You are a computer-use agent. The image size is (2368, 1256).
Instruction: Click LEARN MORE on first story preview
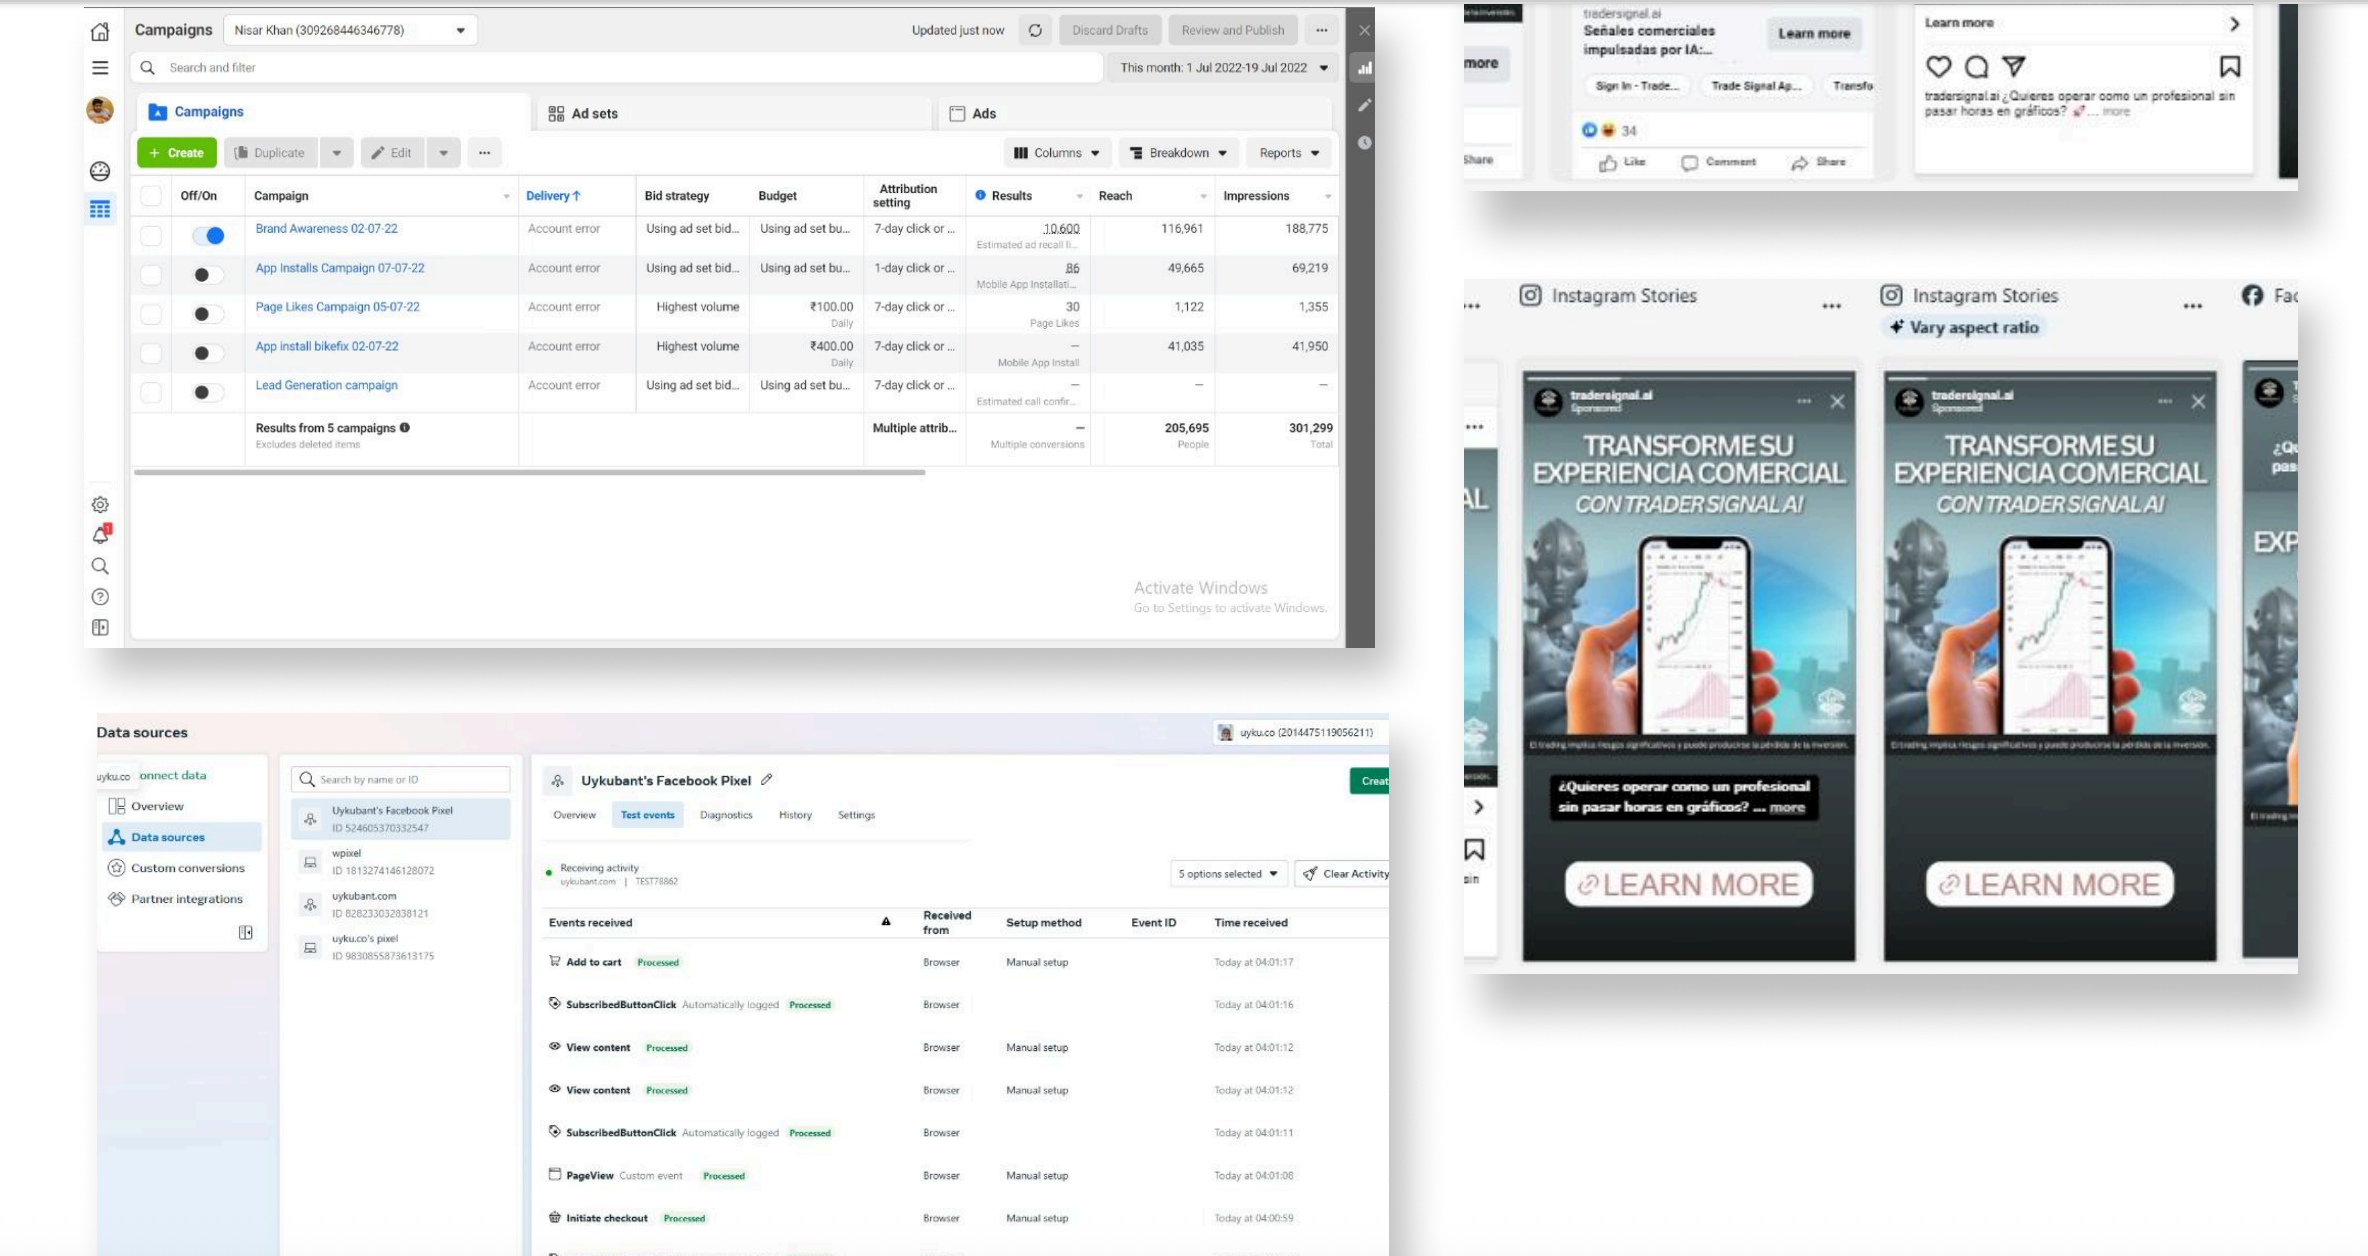coord(1689,885)
